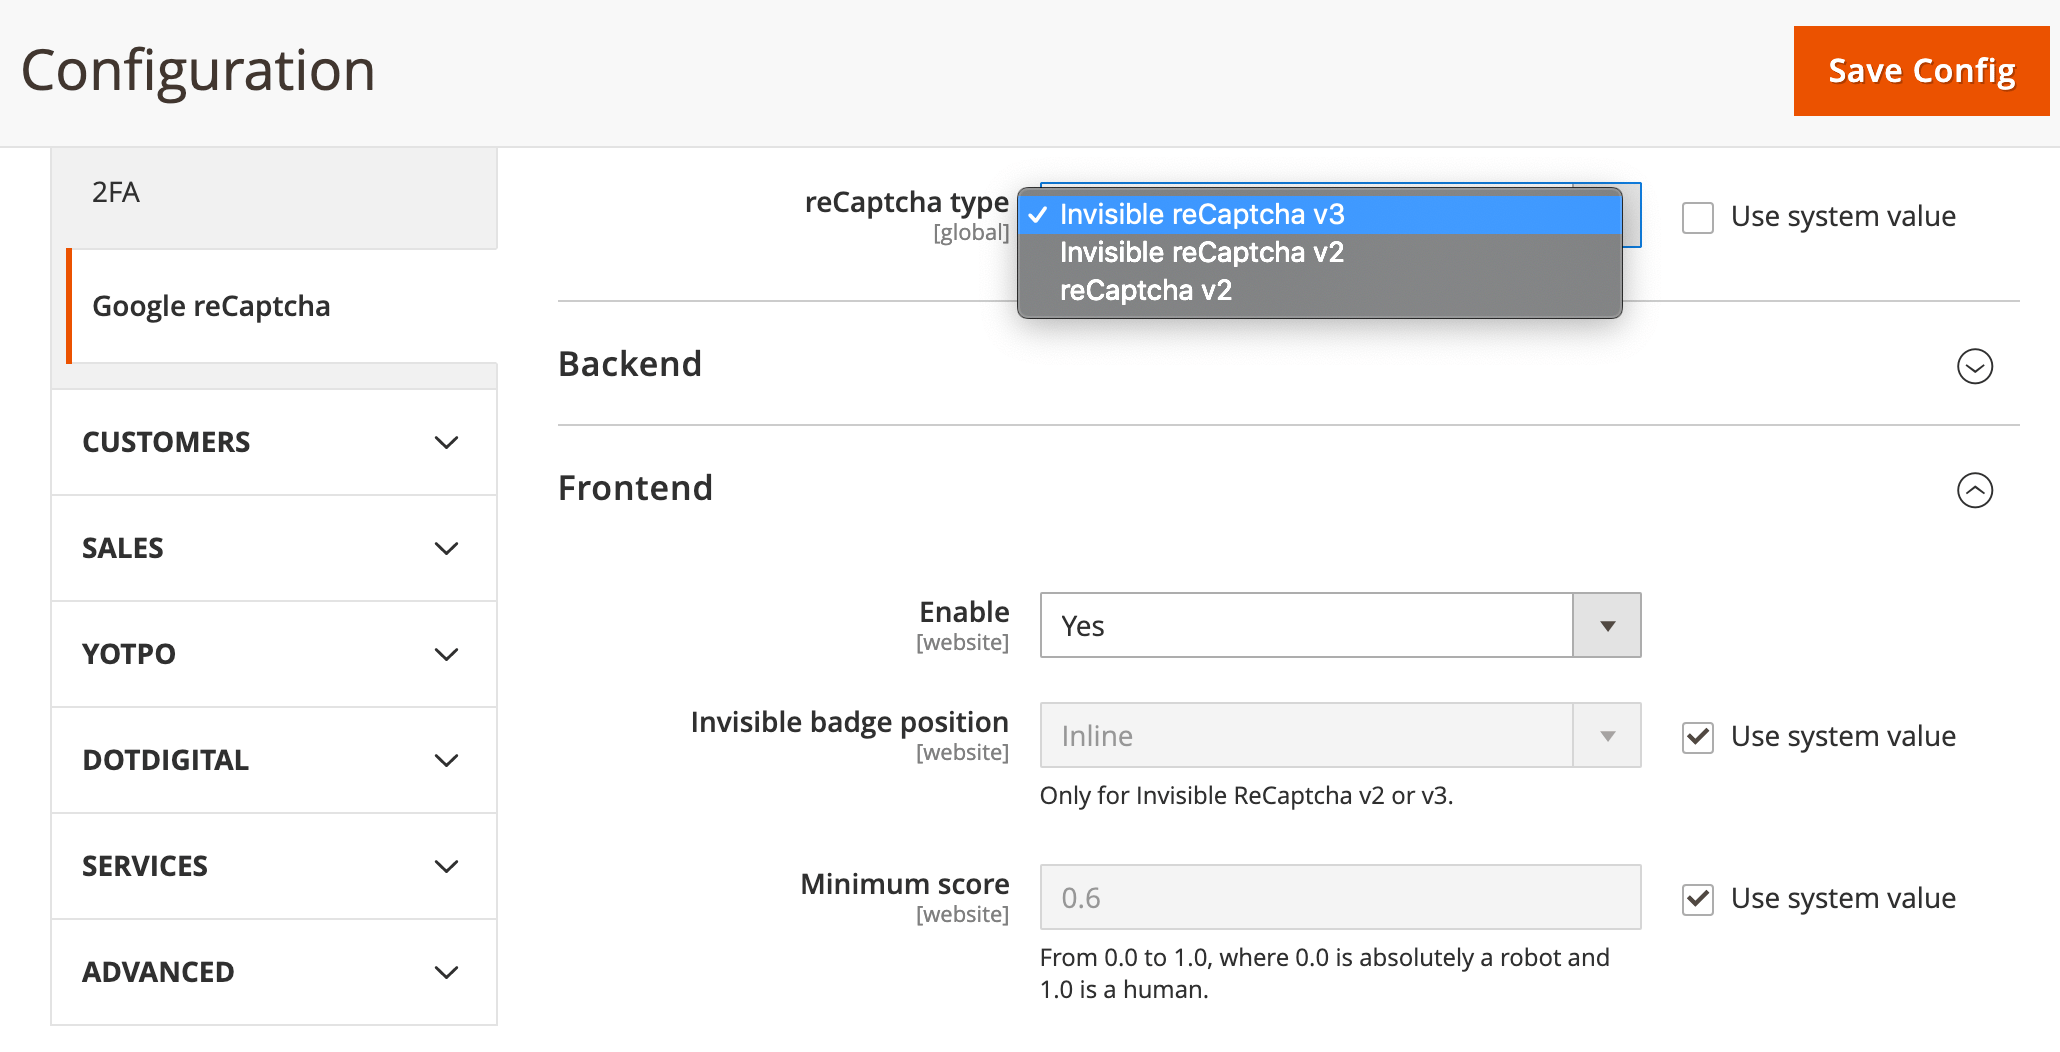Uncheck Use system value for Invisible badge position

1697,738
